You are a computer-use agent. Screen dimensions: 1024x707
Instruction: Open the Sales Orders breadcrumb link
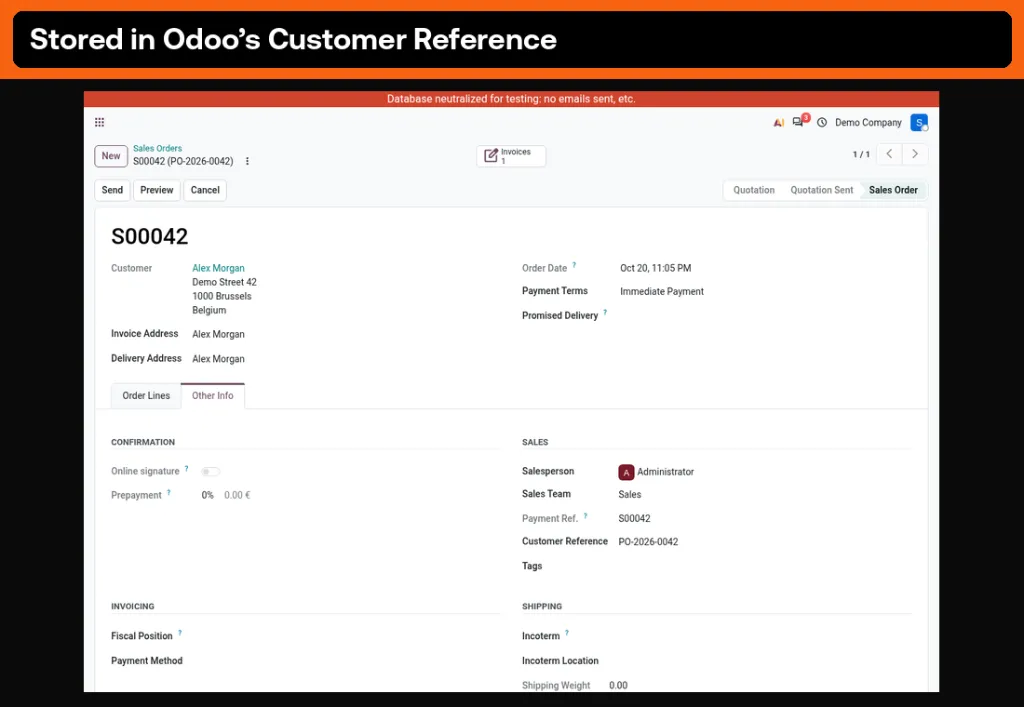(x=157, y=148)
